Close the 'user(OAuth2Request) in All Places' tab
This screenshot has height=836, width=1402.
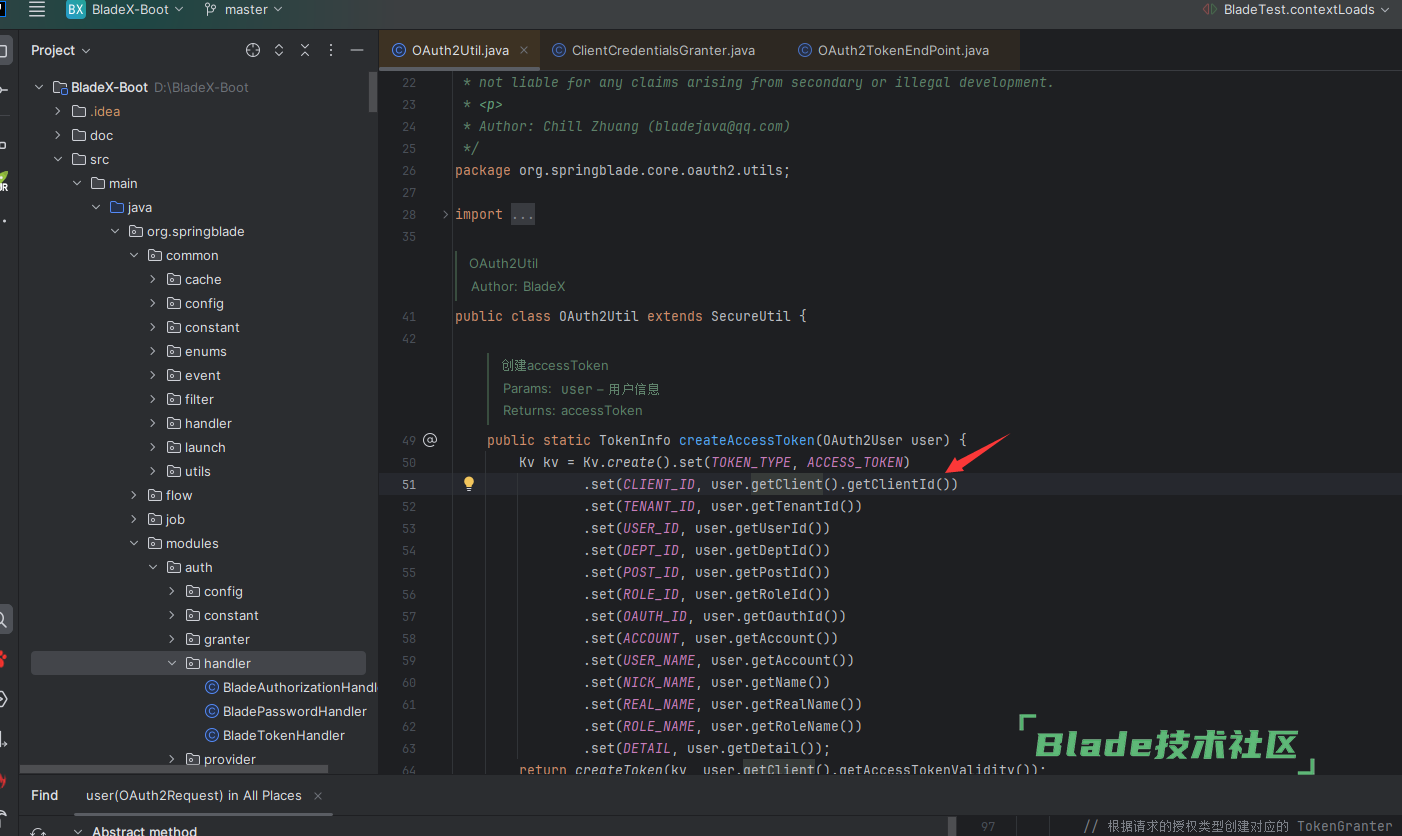pyautogui.click(x=318, y=796)
